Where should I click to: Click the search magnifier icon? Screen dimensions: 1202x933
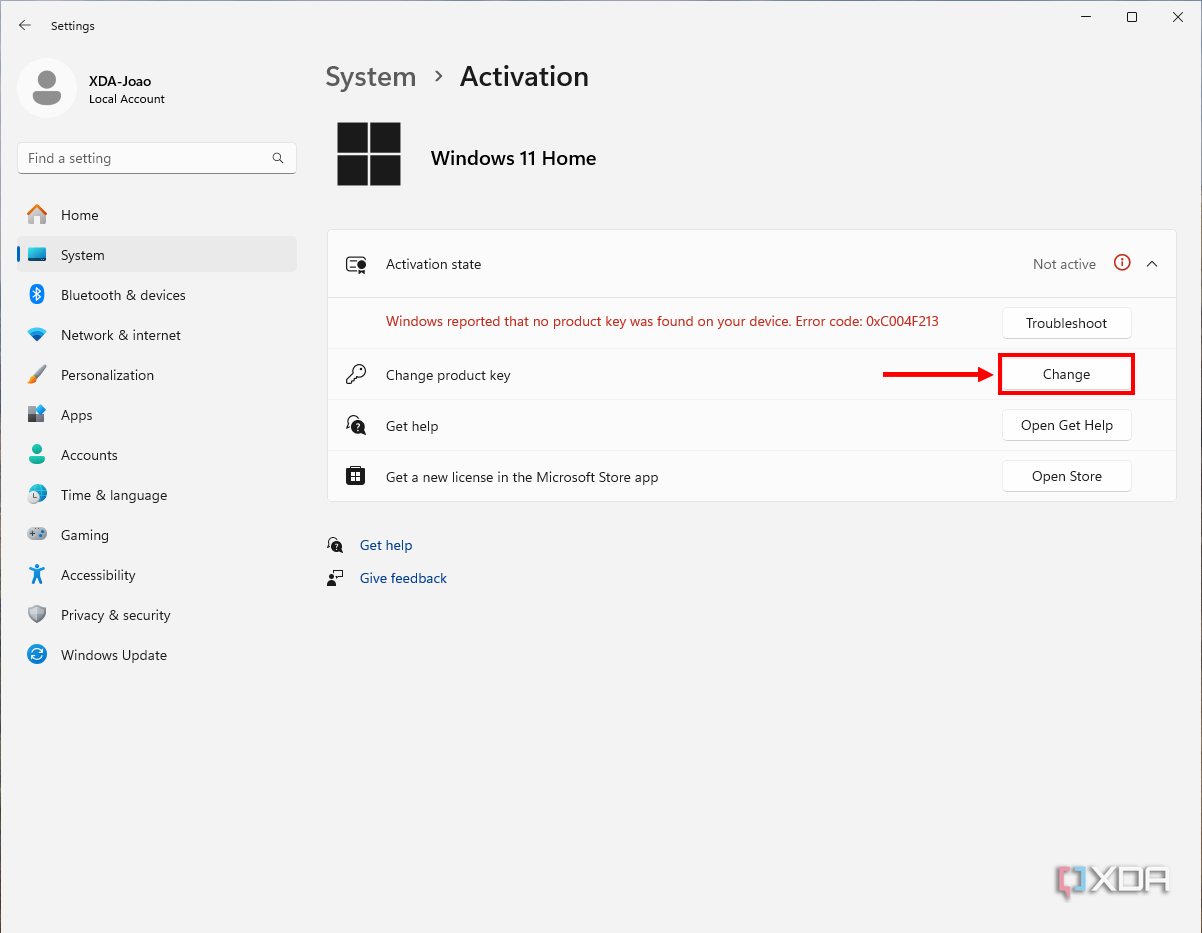point(278,158)
